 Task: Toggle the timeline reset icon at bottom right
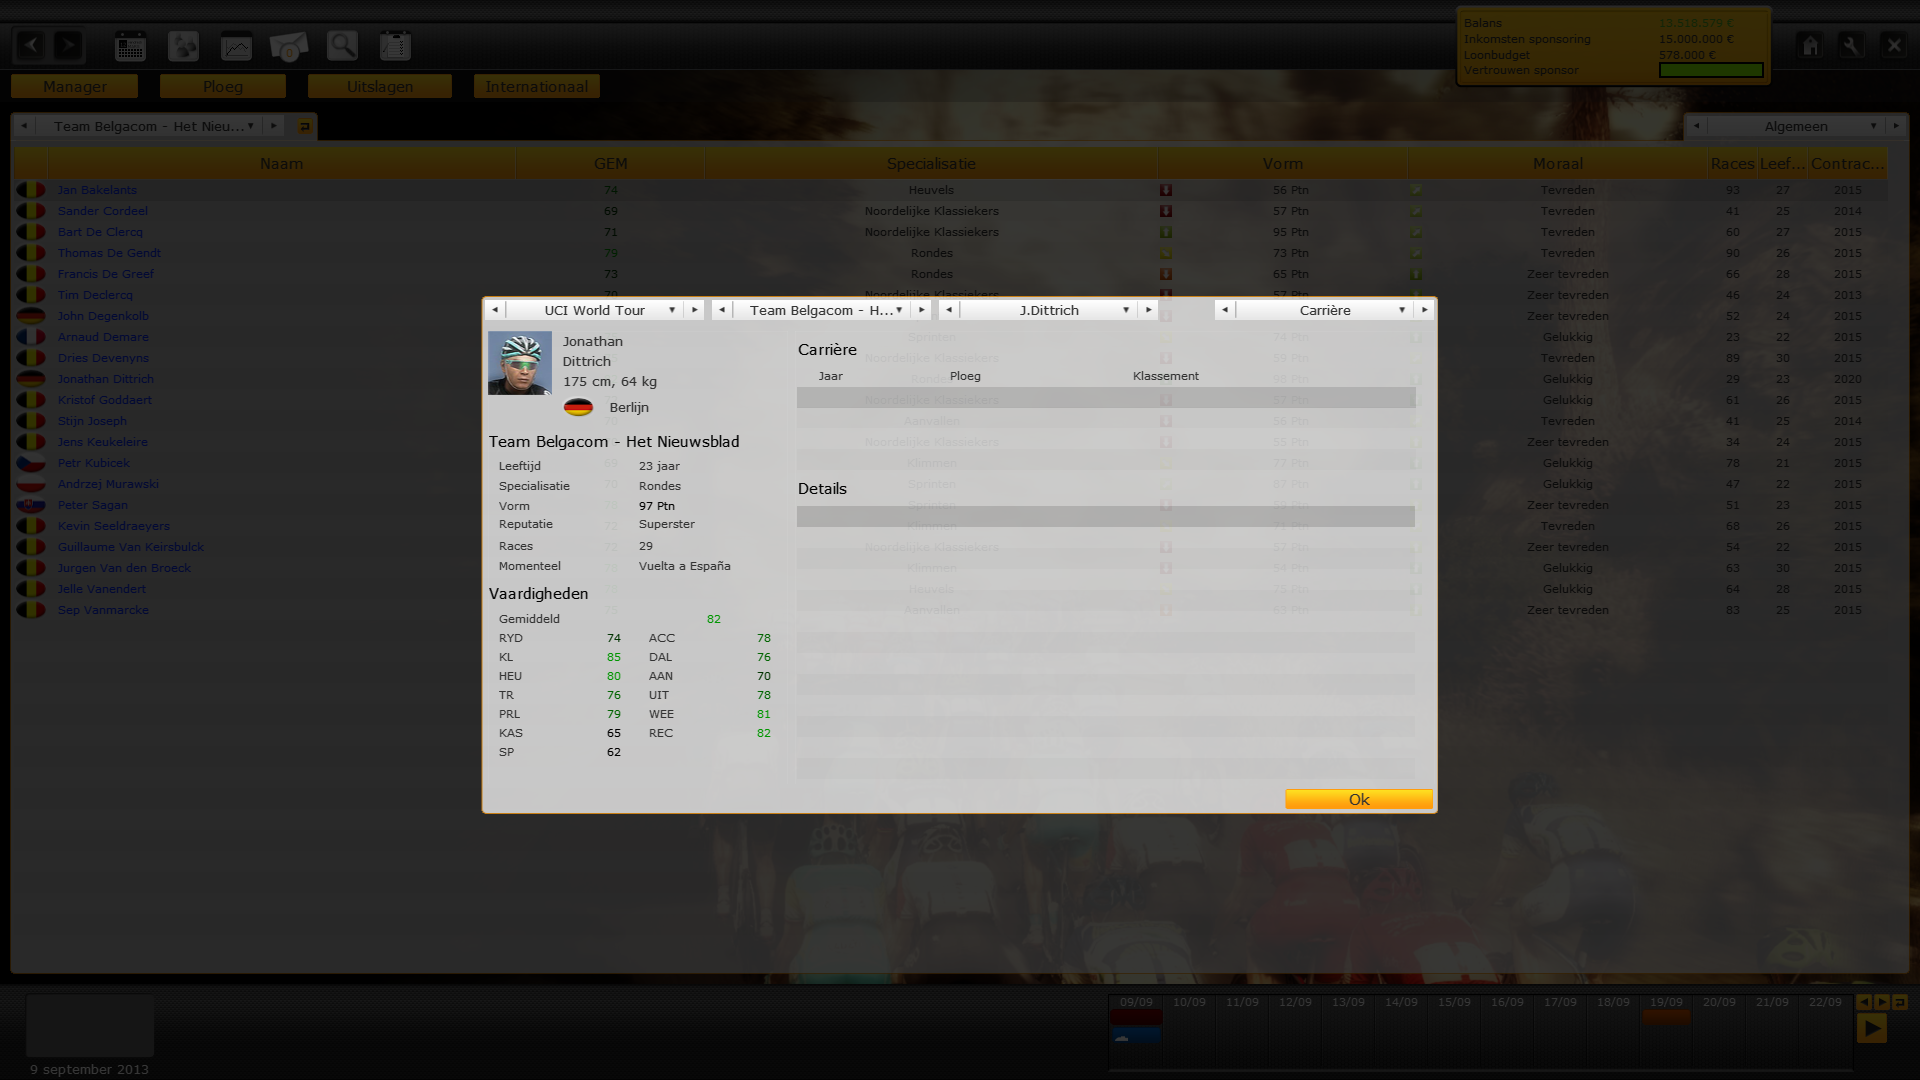coord(1900,1002)
